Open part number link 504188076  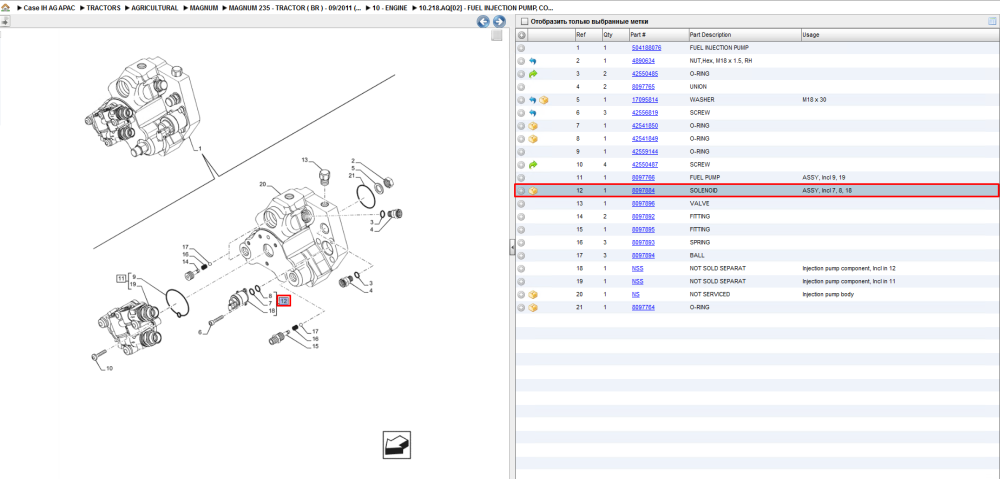click(646, 48)
